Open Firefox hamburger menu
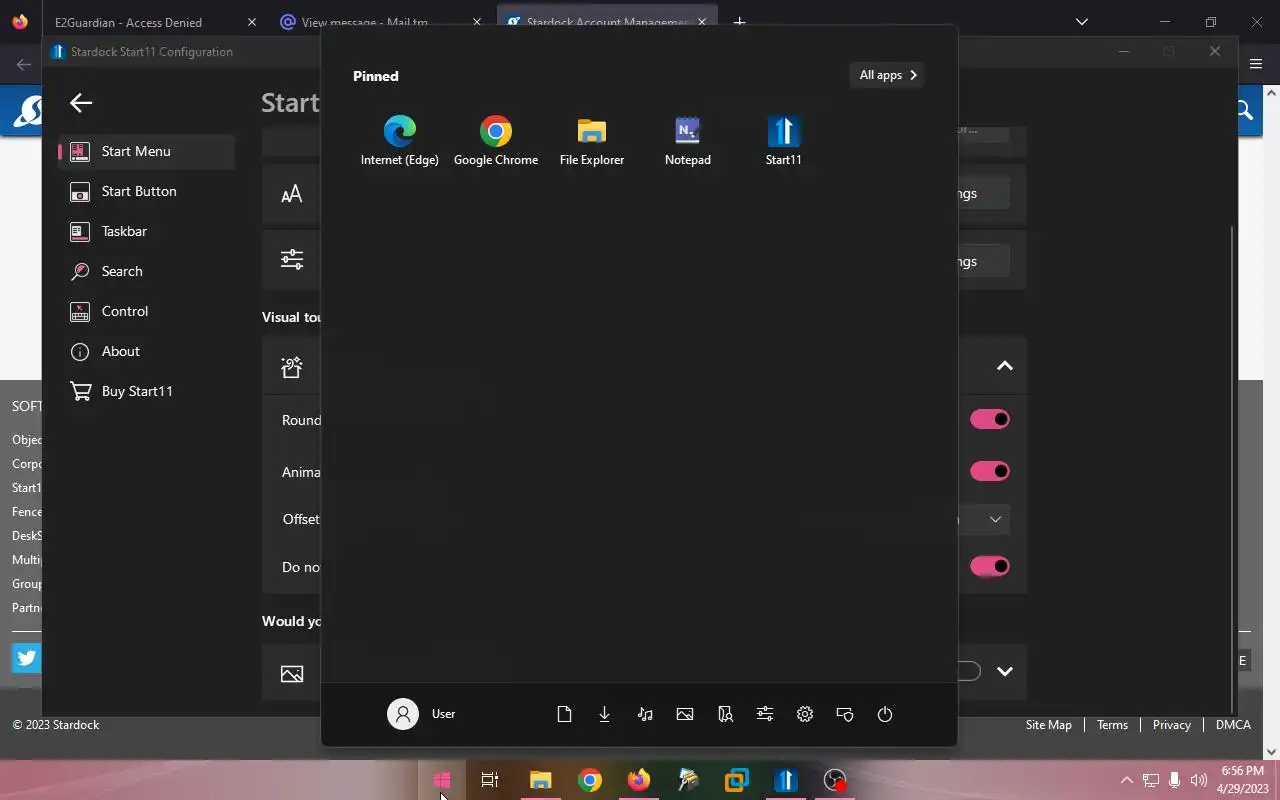Image resolution: width=1280 pixels, height=800 pixels. point(1256,64)
